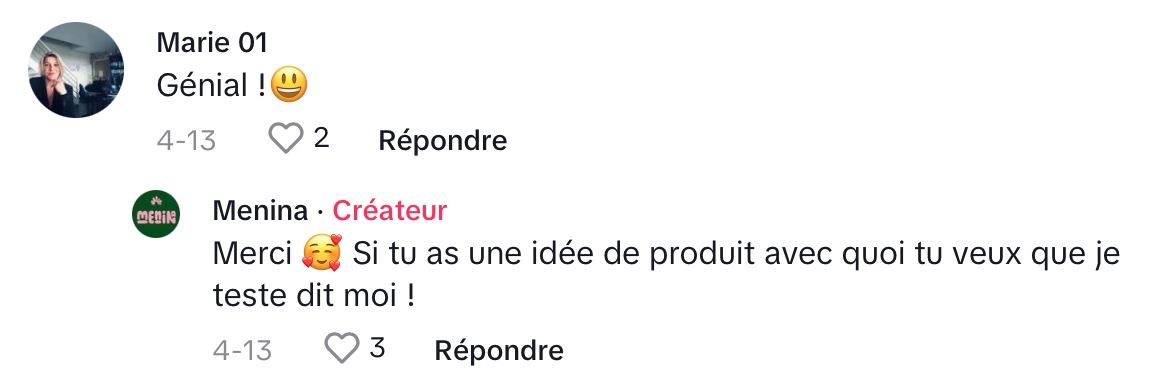
Task: Click the like count 3 on Menina's reply
Action: [x=377, y=347]
